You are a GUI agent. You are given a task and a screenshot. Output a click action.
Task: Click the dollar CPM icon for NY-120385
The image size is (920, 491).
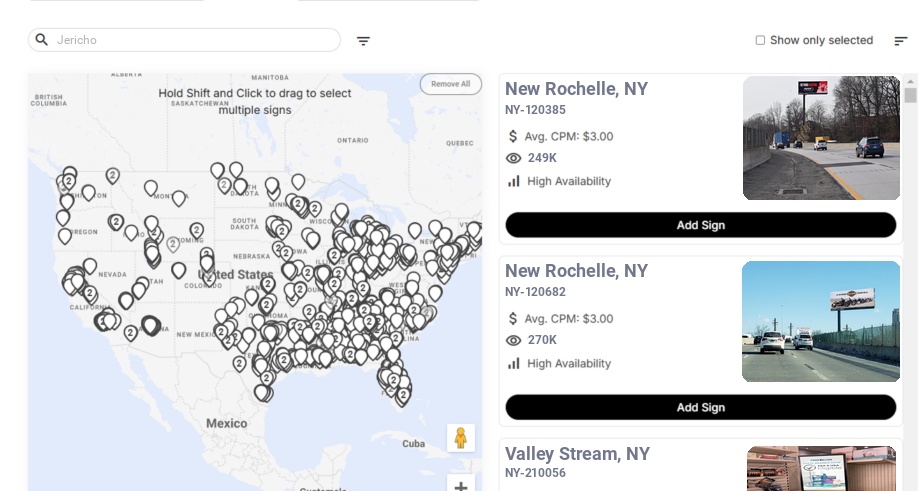coord(514,136)
